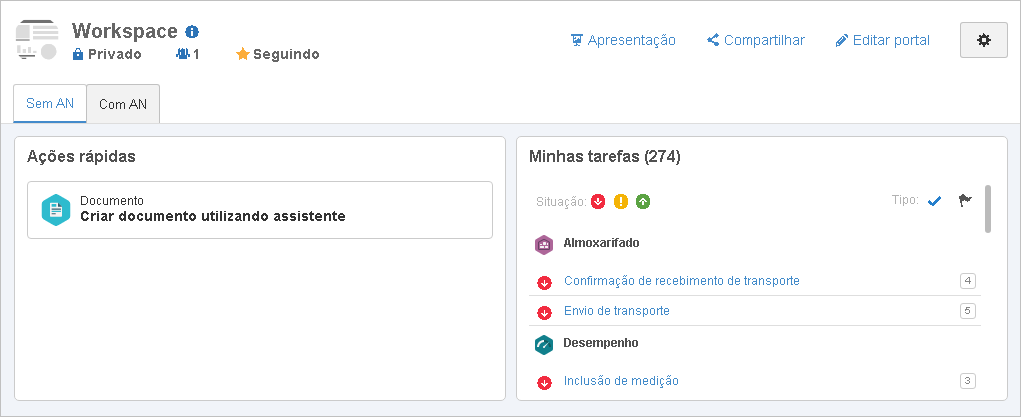Click the Workspace info icon
Image resolution: width=1021 pixels, height=417 pixels.
pos(191,31)
